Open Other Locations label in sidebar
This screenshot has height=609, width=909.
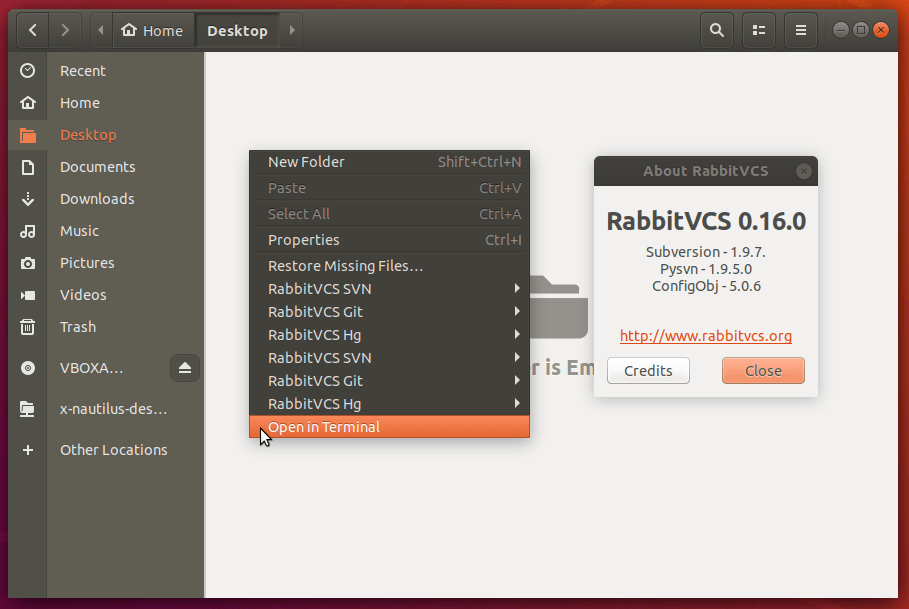pyautogui.click(x=114, y=450)
